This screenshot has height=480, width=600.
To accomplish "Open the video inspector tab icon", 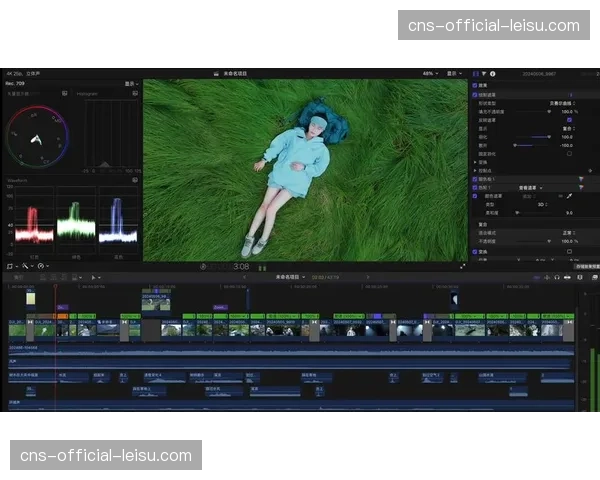I will [475, 74].
